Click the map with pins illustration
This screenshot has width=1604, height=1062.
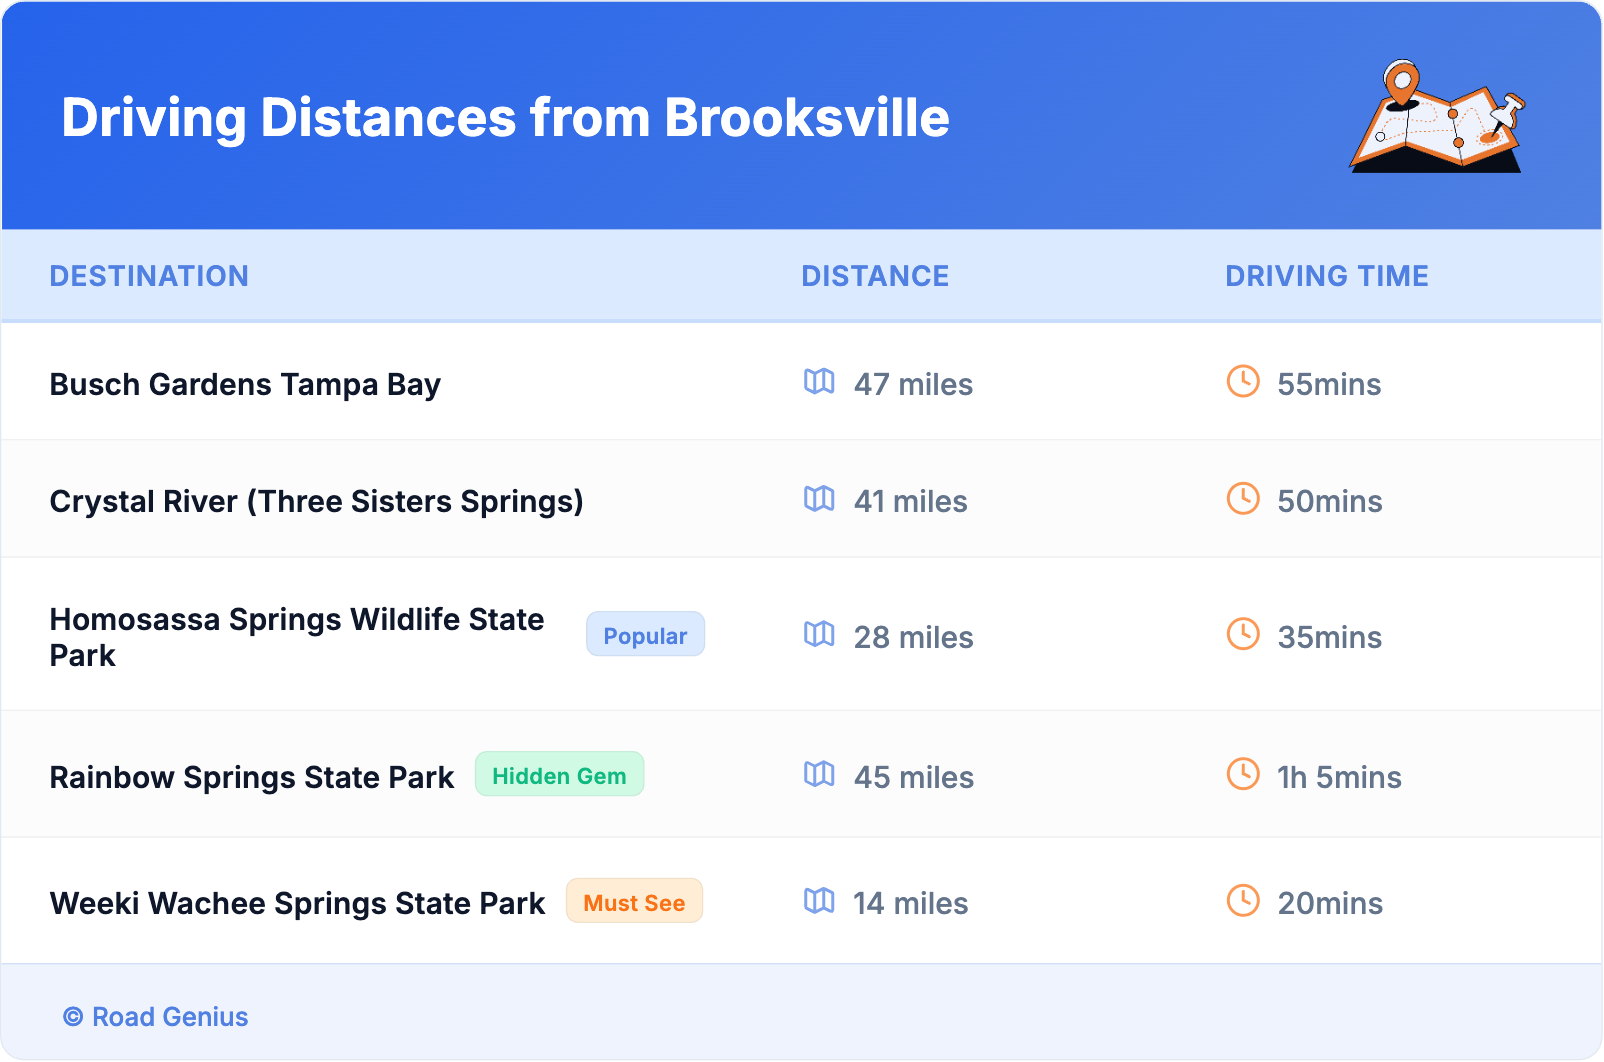pos(1437,117)
